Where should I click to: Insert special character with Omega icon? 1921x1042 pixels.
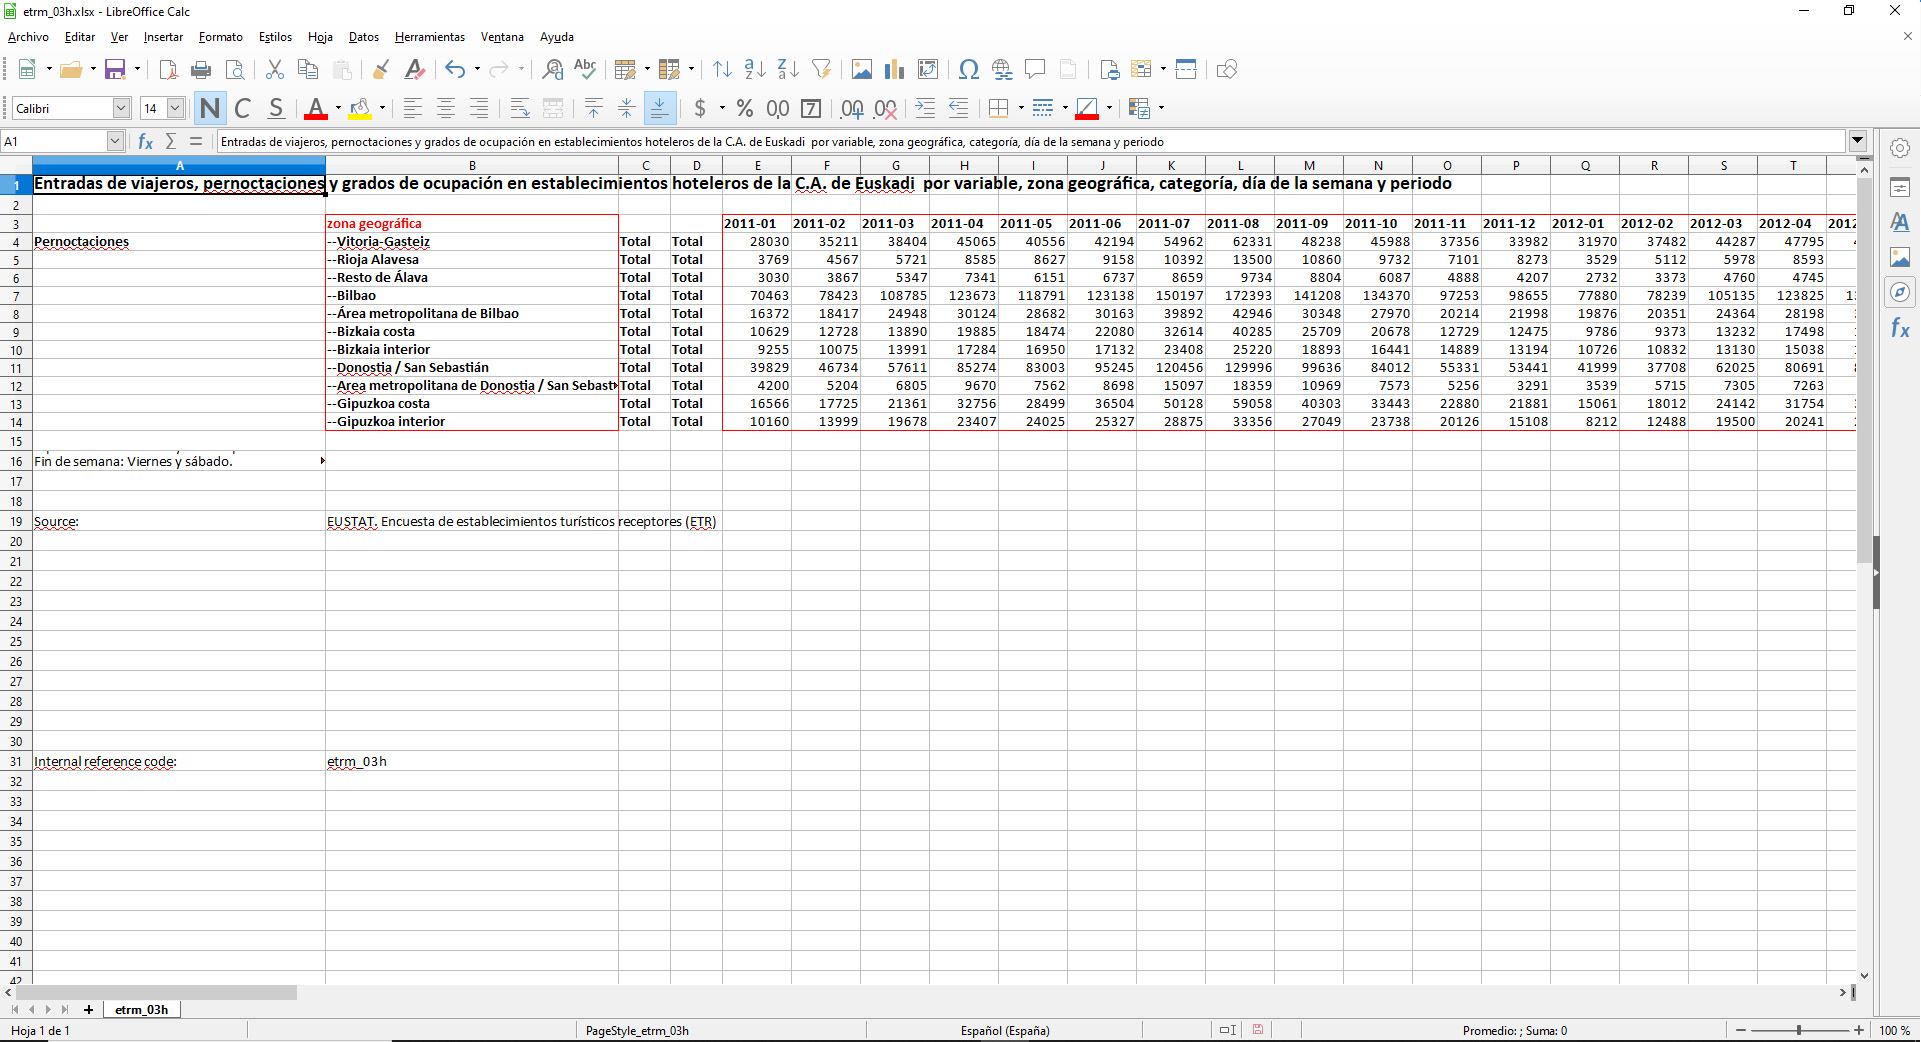click(x=968, y=69)
